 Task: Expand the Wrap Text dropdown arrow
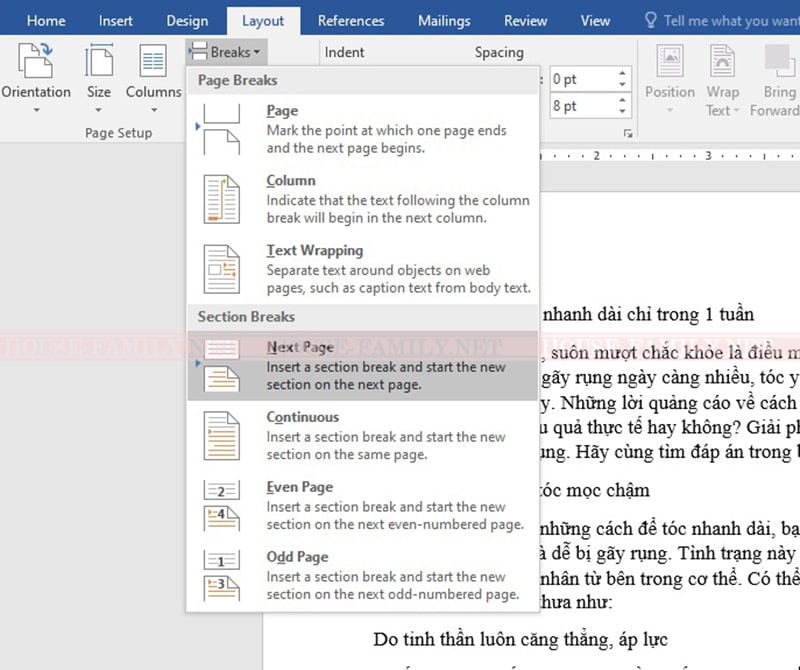736,111
